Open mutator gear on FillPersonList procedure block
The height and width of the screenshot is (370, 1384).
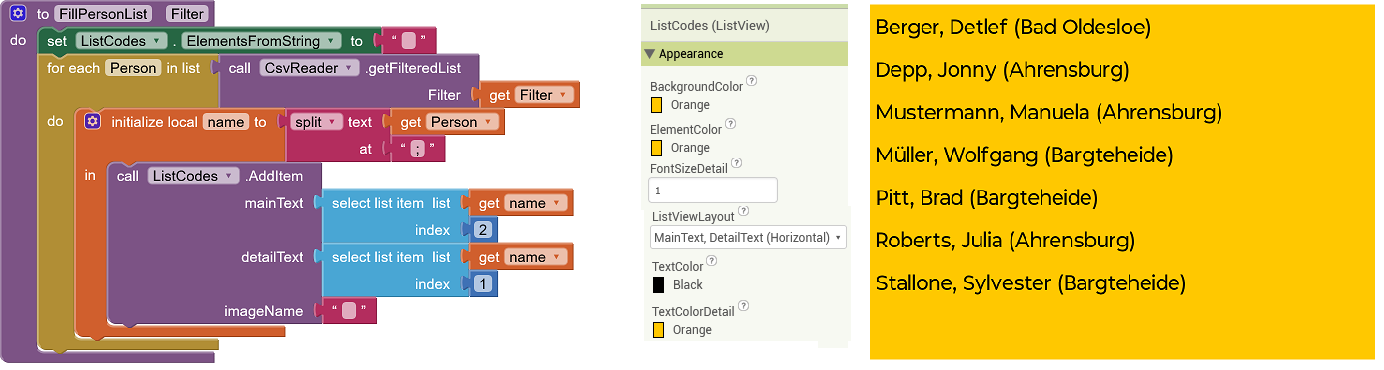click(x=18, y=14)
